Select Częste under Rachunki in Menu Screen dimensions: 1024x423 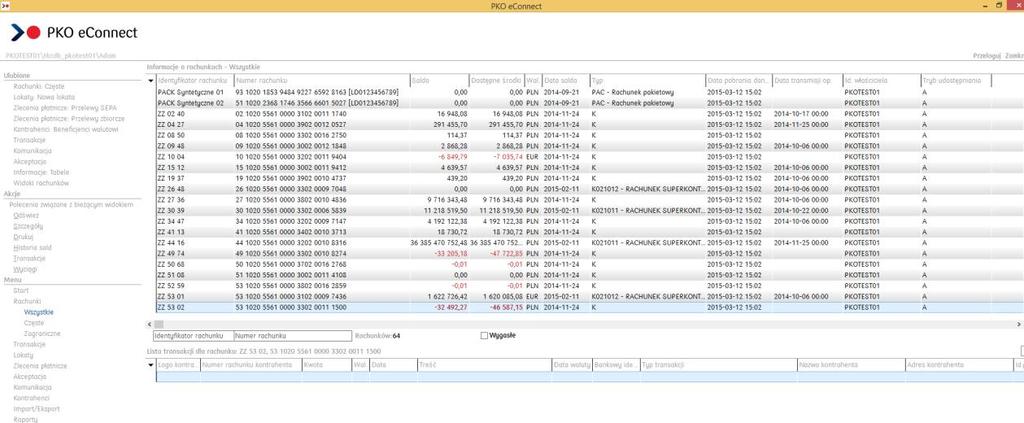point(34,323)
